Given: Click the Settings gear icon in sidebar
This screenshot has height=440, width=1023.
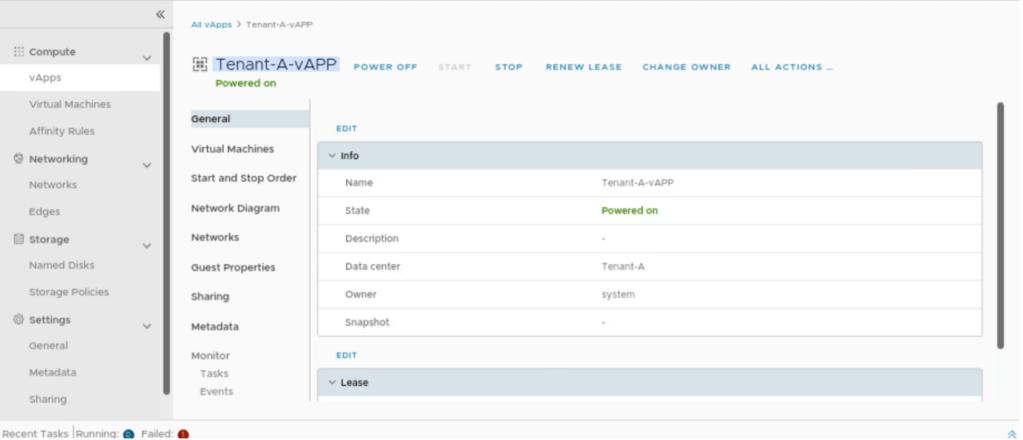Looking at the screenshot, I should [x=18, y=320].
